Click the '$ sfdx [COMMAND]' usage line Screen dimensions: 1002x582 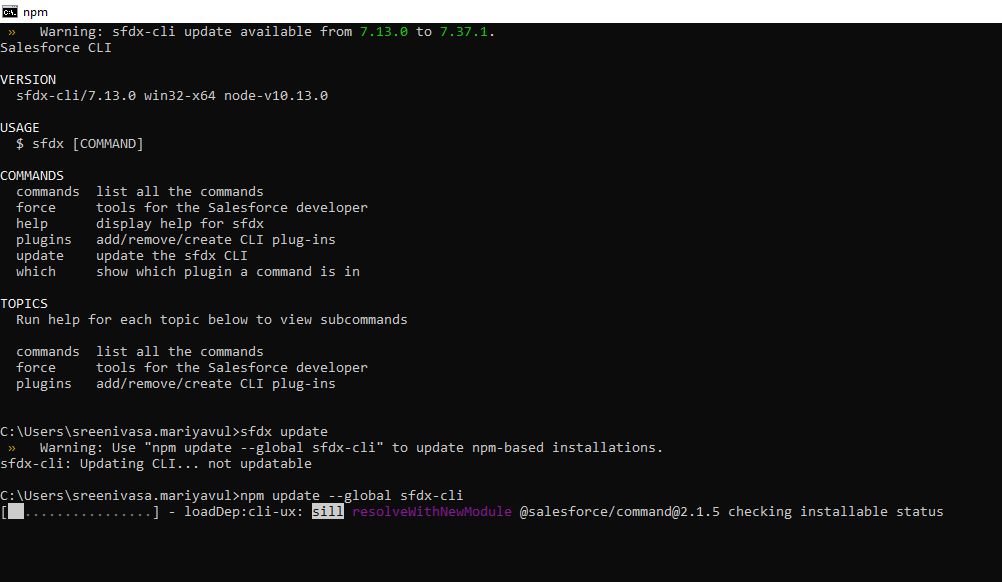(80, 144)
